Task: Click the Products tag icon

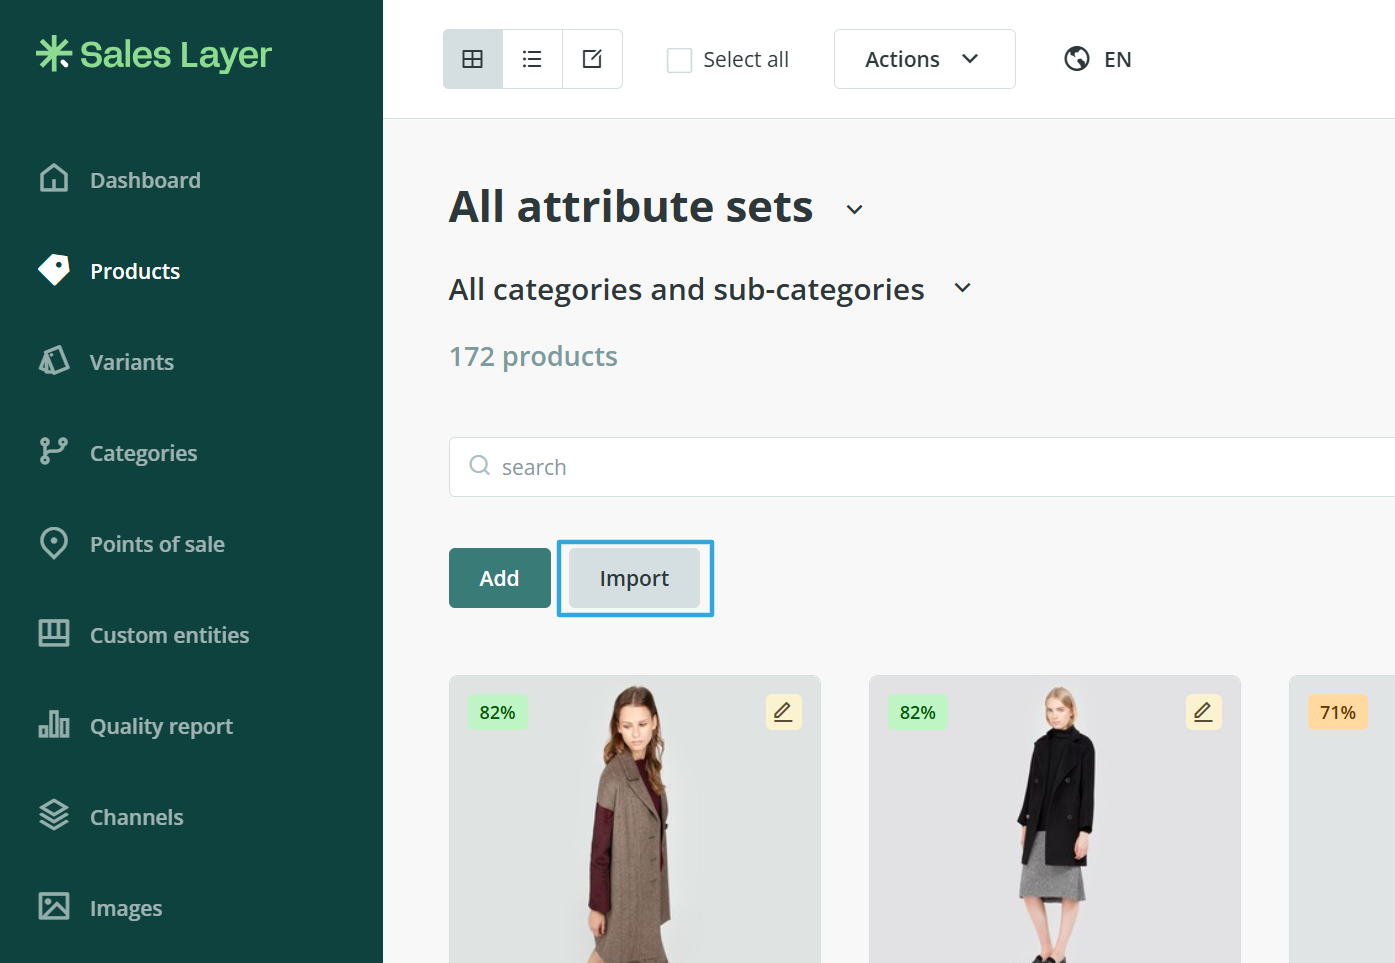Action: coord(54,269)
